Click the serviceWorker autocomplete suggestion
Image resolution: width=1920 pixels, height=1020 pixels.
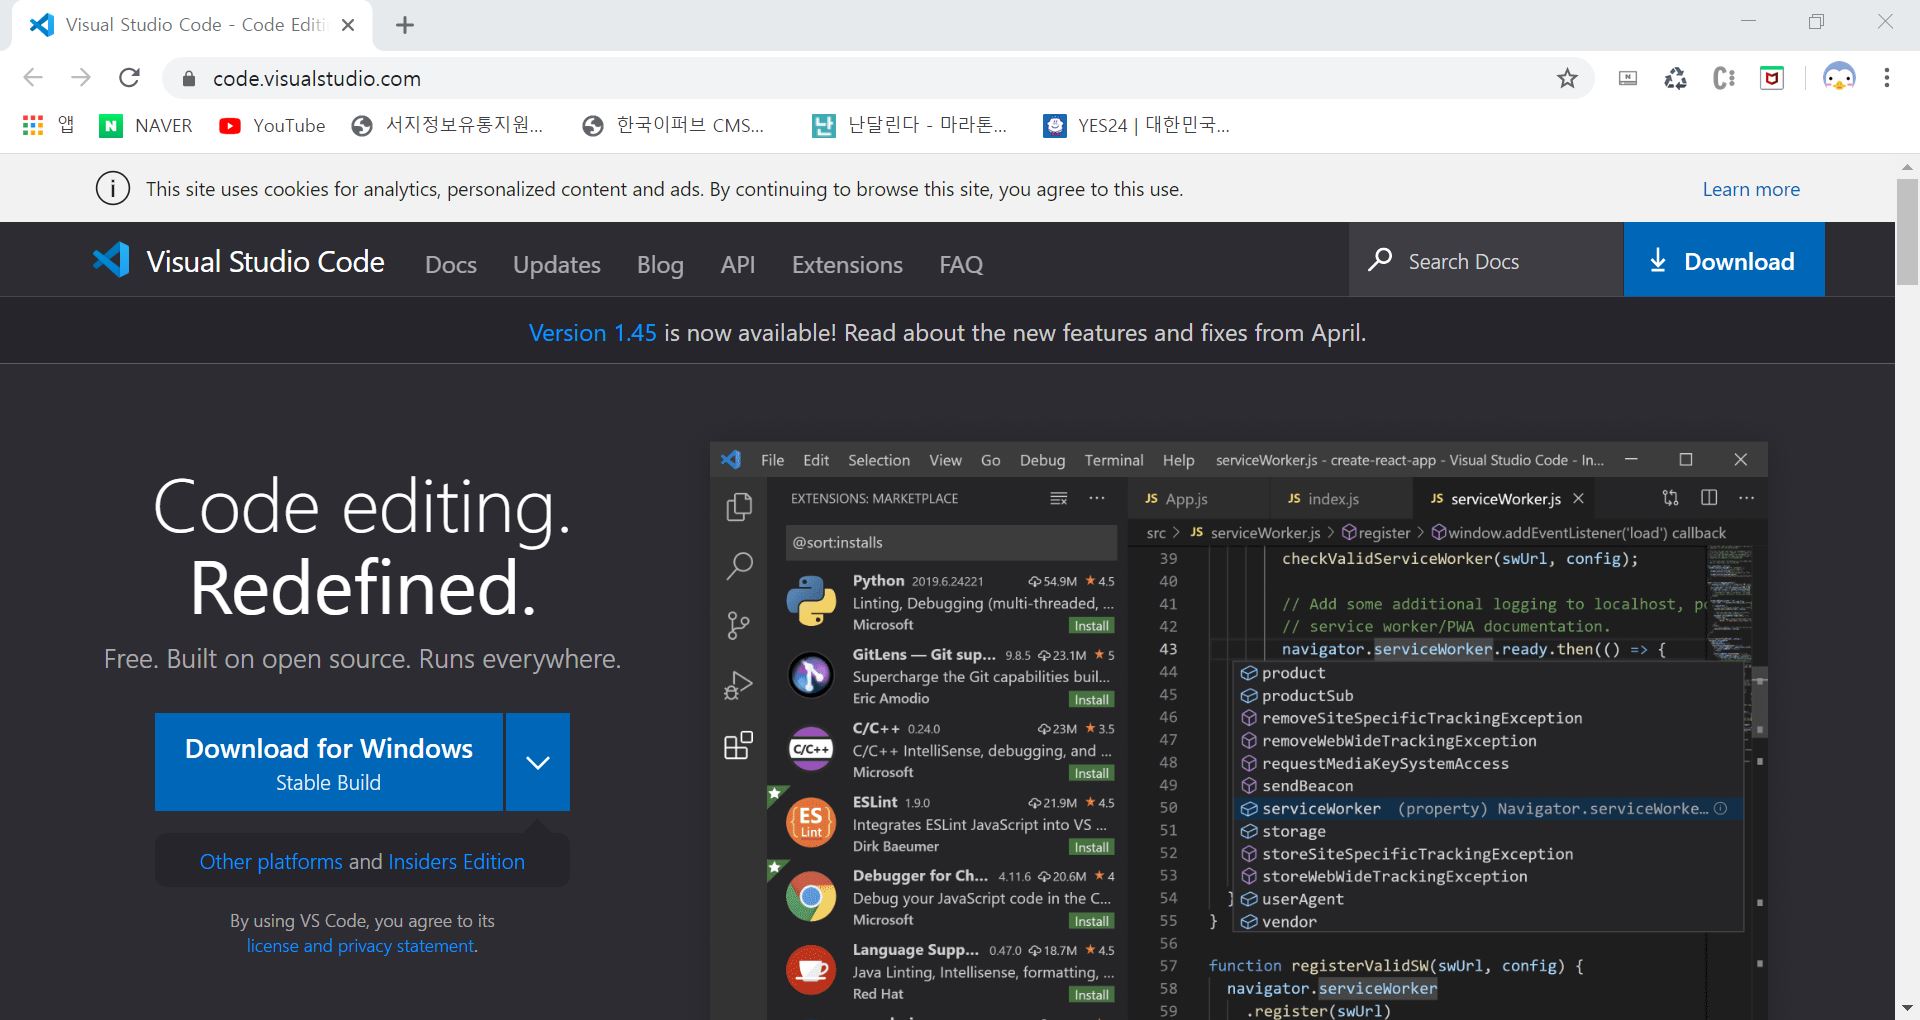click(1488, 808)
